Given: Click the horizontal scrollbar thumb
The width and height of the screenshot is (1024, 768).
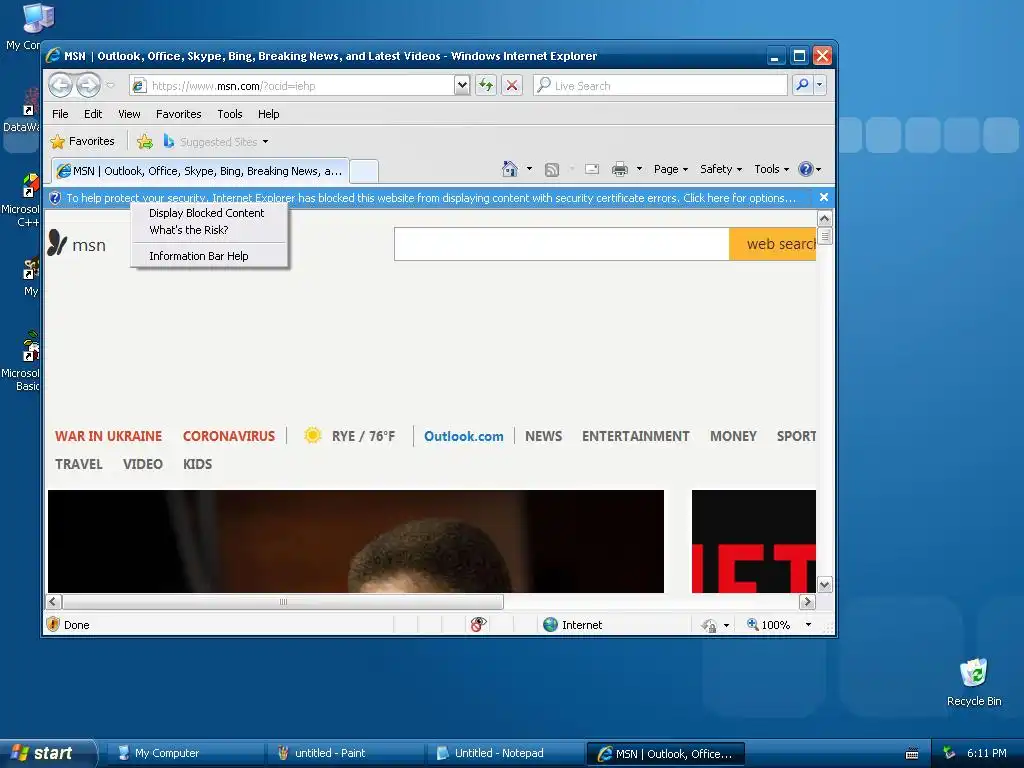Looking at the screenshot, I should click(x=283, y=601).
